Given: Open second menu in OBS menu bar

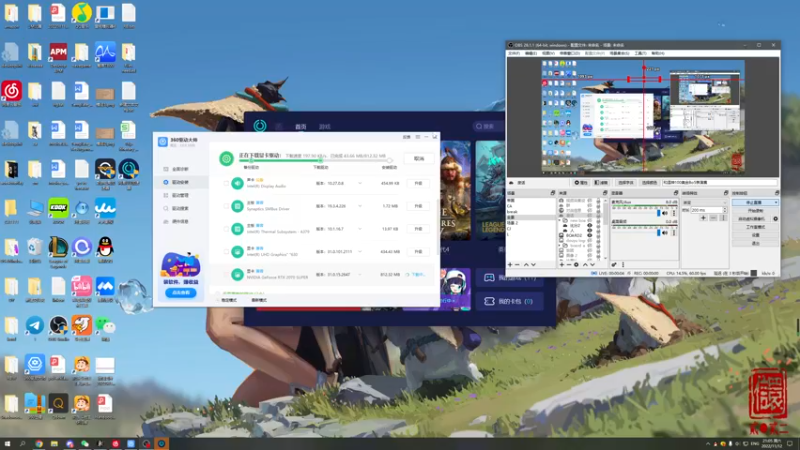Looking at the screenshot, I should coord(531,53).
